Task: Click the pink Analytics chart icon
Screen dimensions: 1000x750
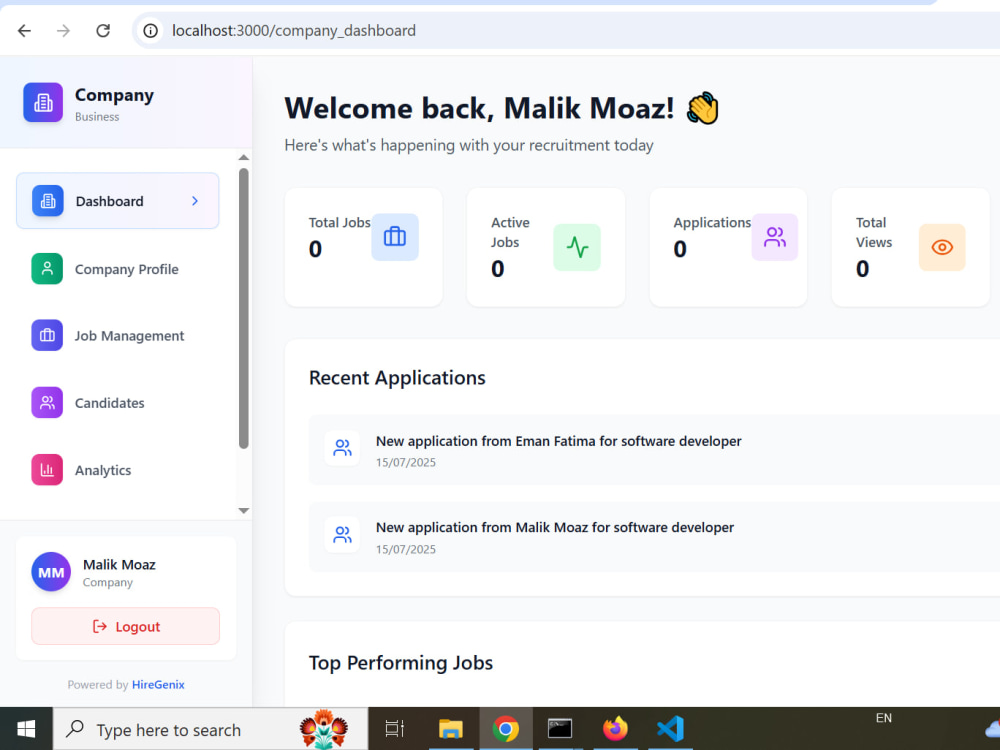Action: point(47,470)
